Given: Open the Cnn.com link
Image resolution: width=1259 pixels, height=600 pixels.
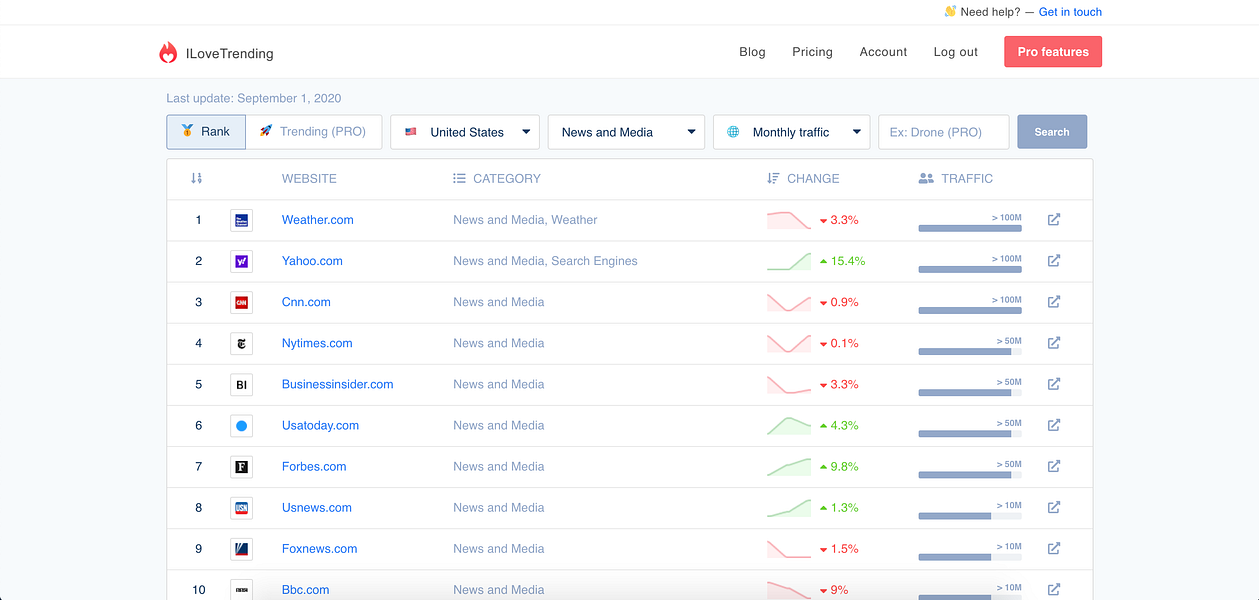Looking at the screenshot, I should pyautogui.click(x=306, y=302).
